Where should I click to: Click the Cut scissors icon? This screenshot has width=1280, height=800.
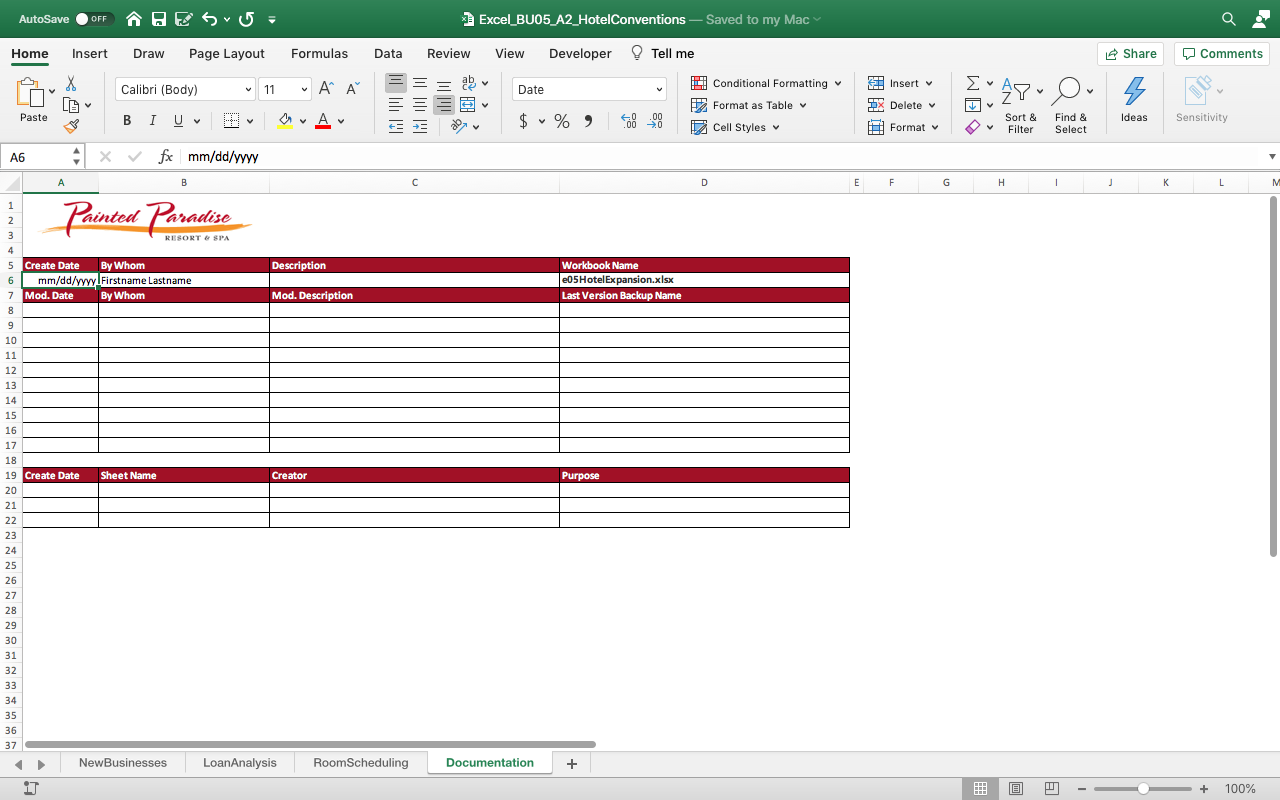click(x=71, y=84)
